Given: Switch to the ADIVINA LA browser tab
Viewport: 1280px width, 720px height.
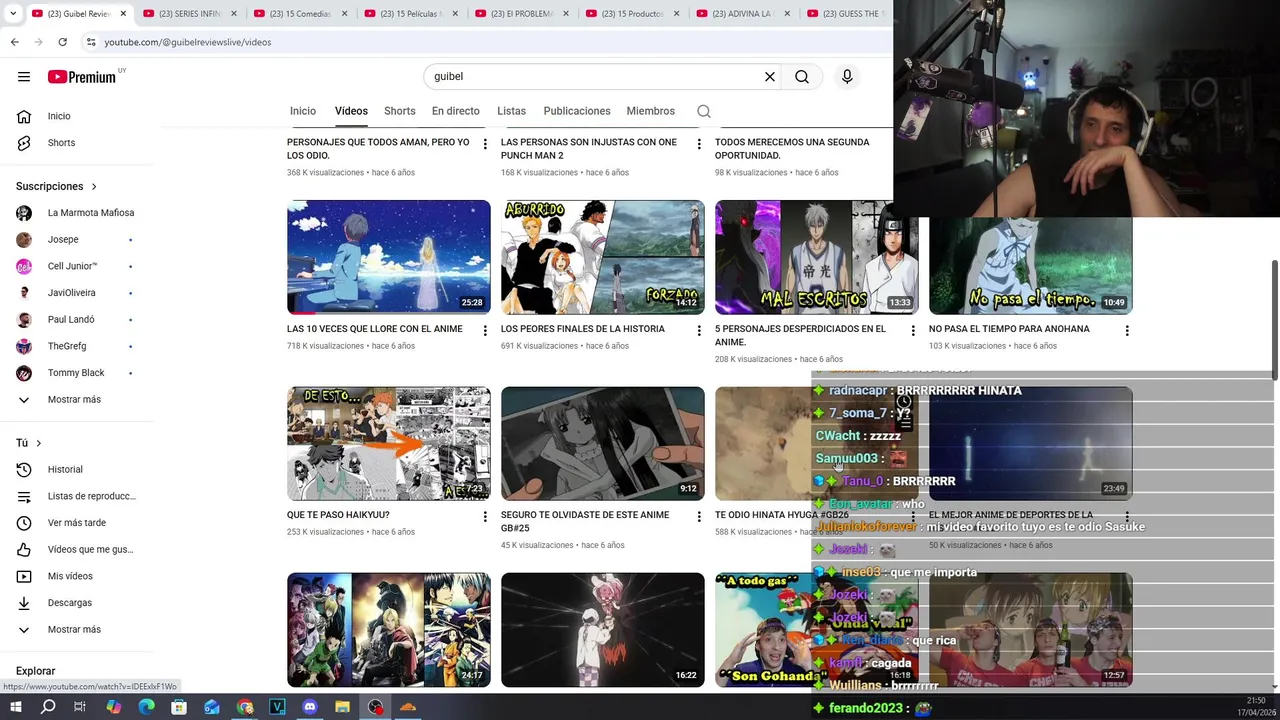Looking at the screenshot, I should 743,14.
